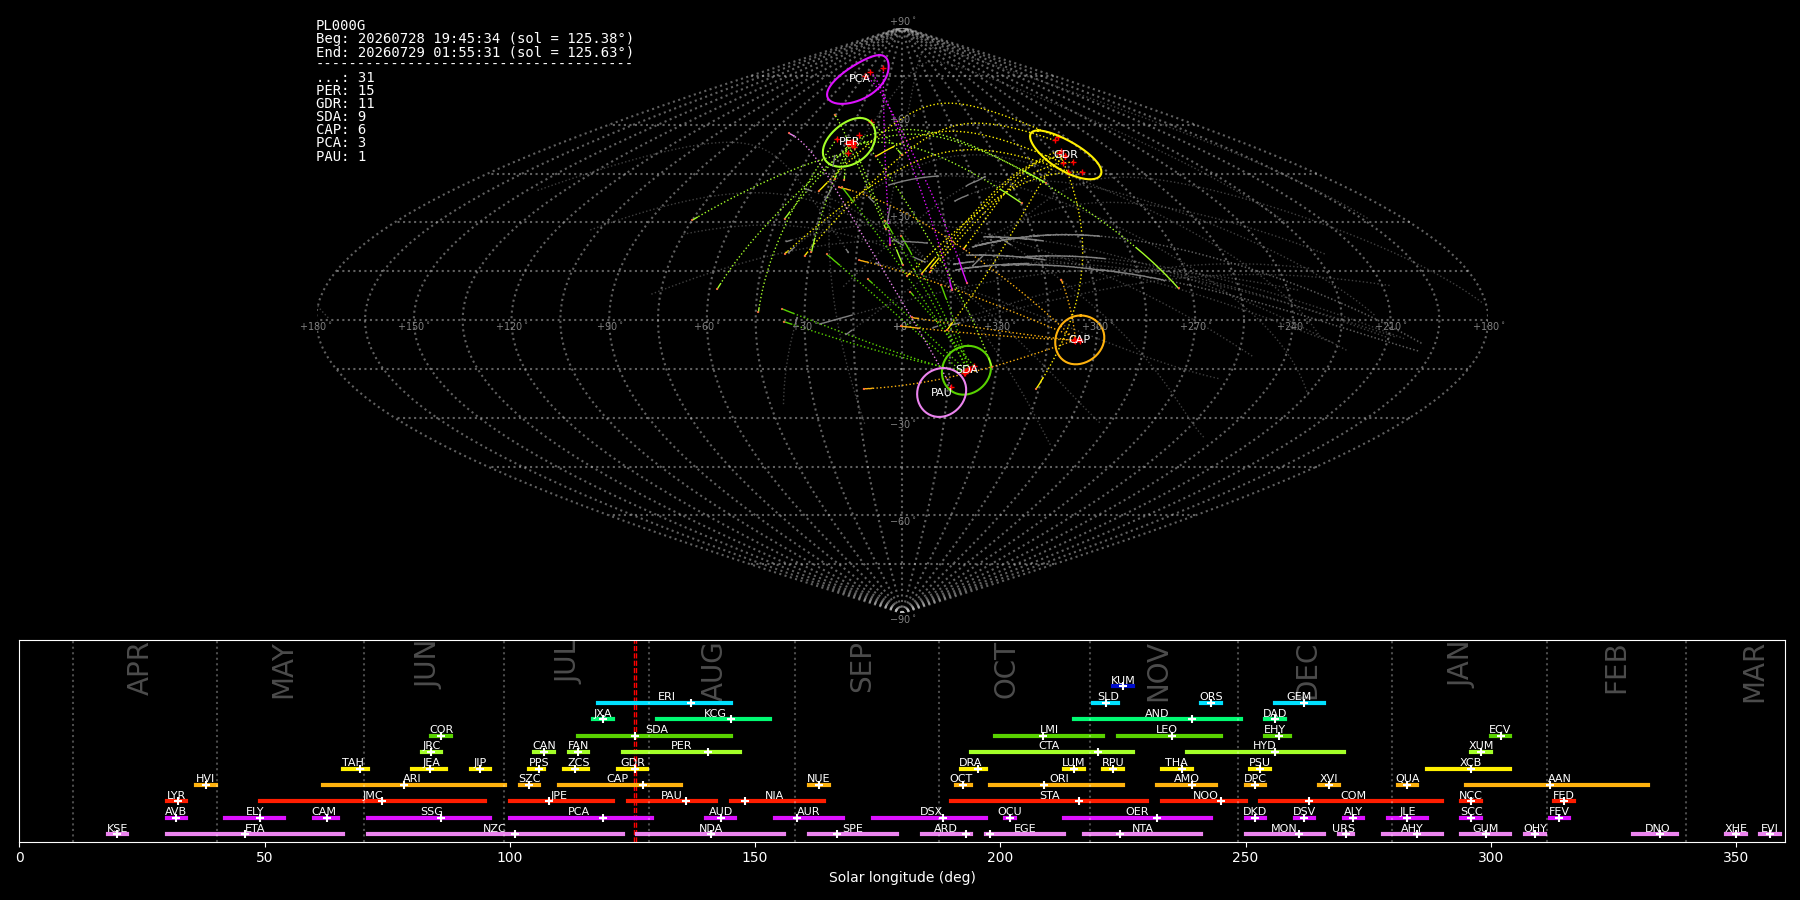Click the MON shower bar label
Image resolution: width=1800 pixels, height=900 pixels.
pos(1284,829)
